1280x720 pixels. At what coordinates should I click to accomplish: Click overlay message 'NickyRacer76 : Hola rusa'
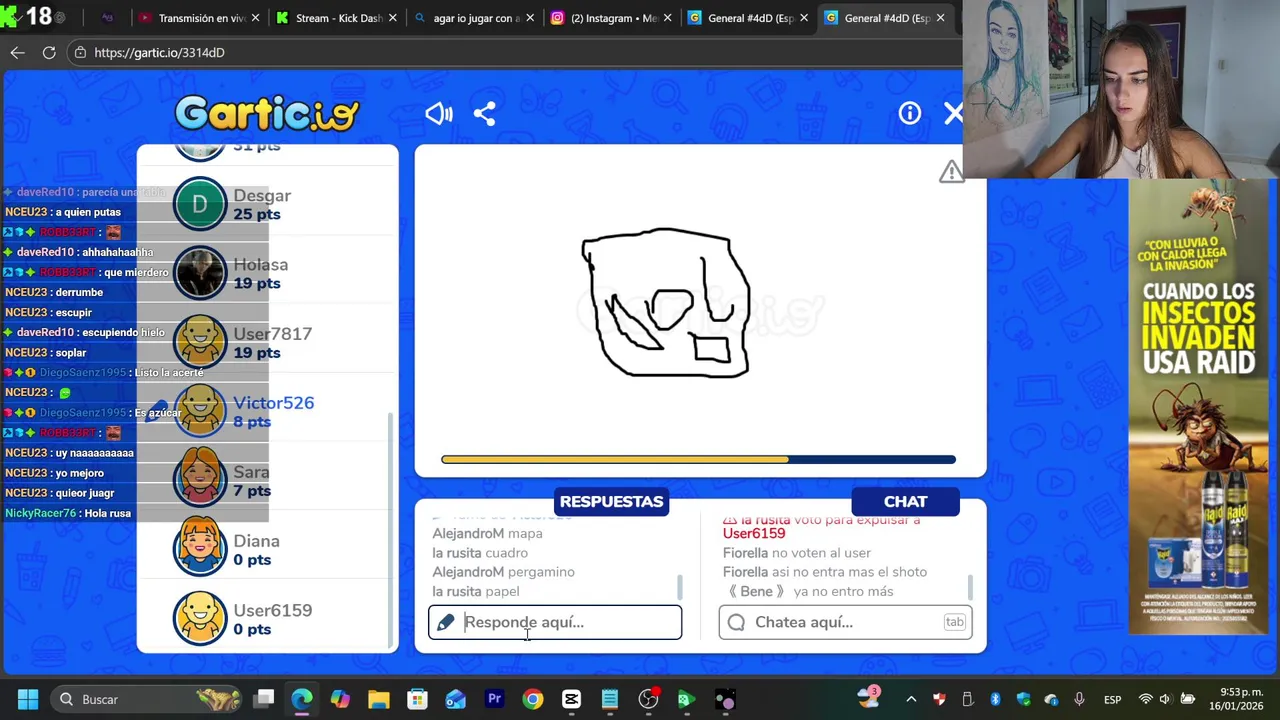[68, 513]
